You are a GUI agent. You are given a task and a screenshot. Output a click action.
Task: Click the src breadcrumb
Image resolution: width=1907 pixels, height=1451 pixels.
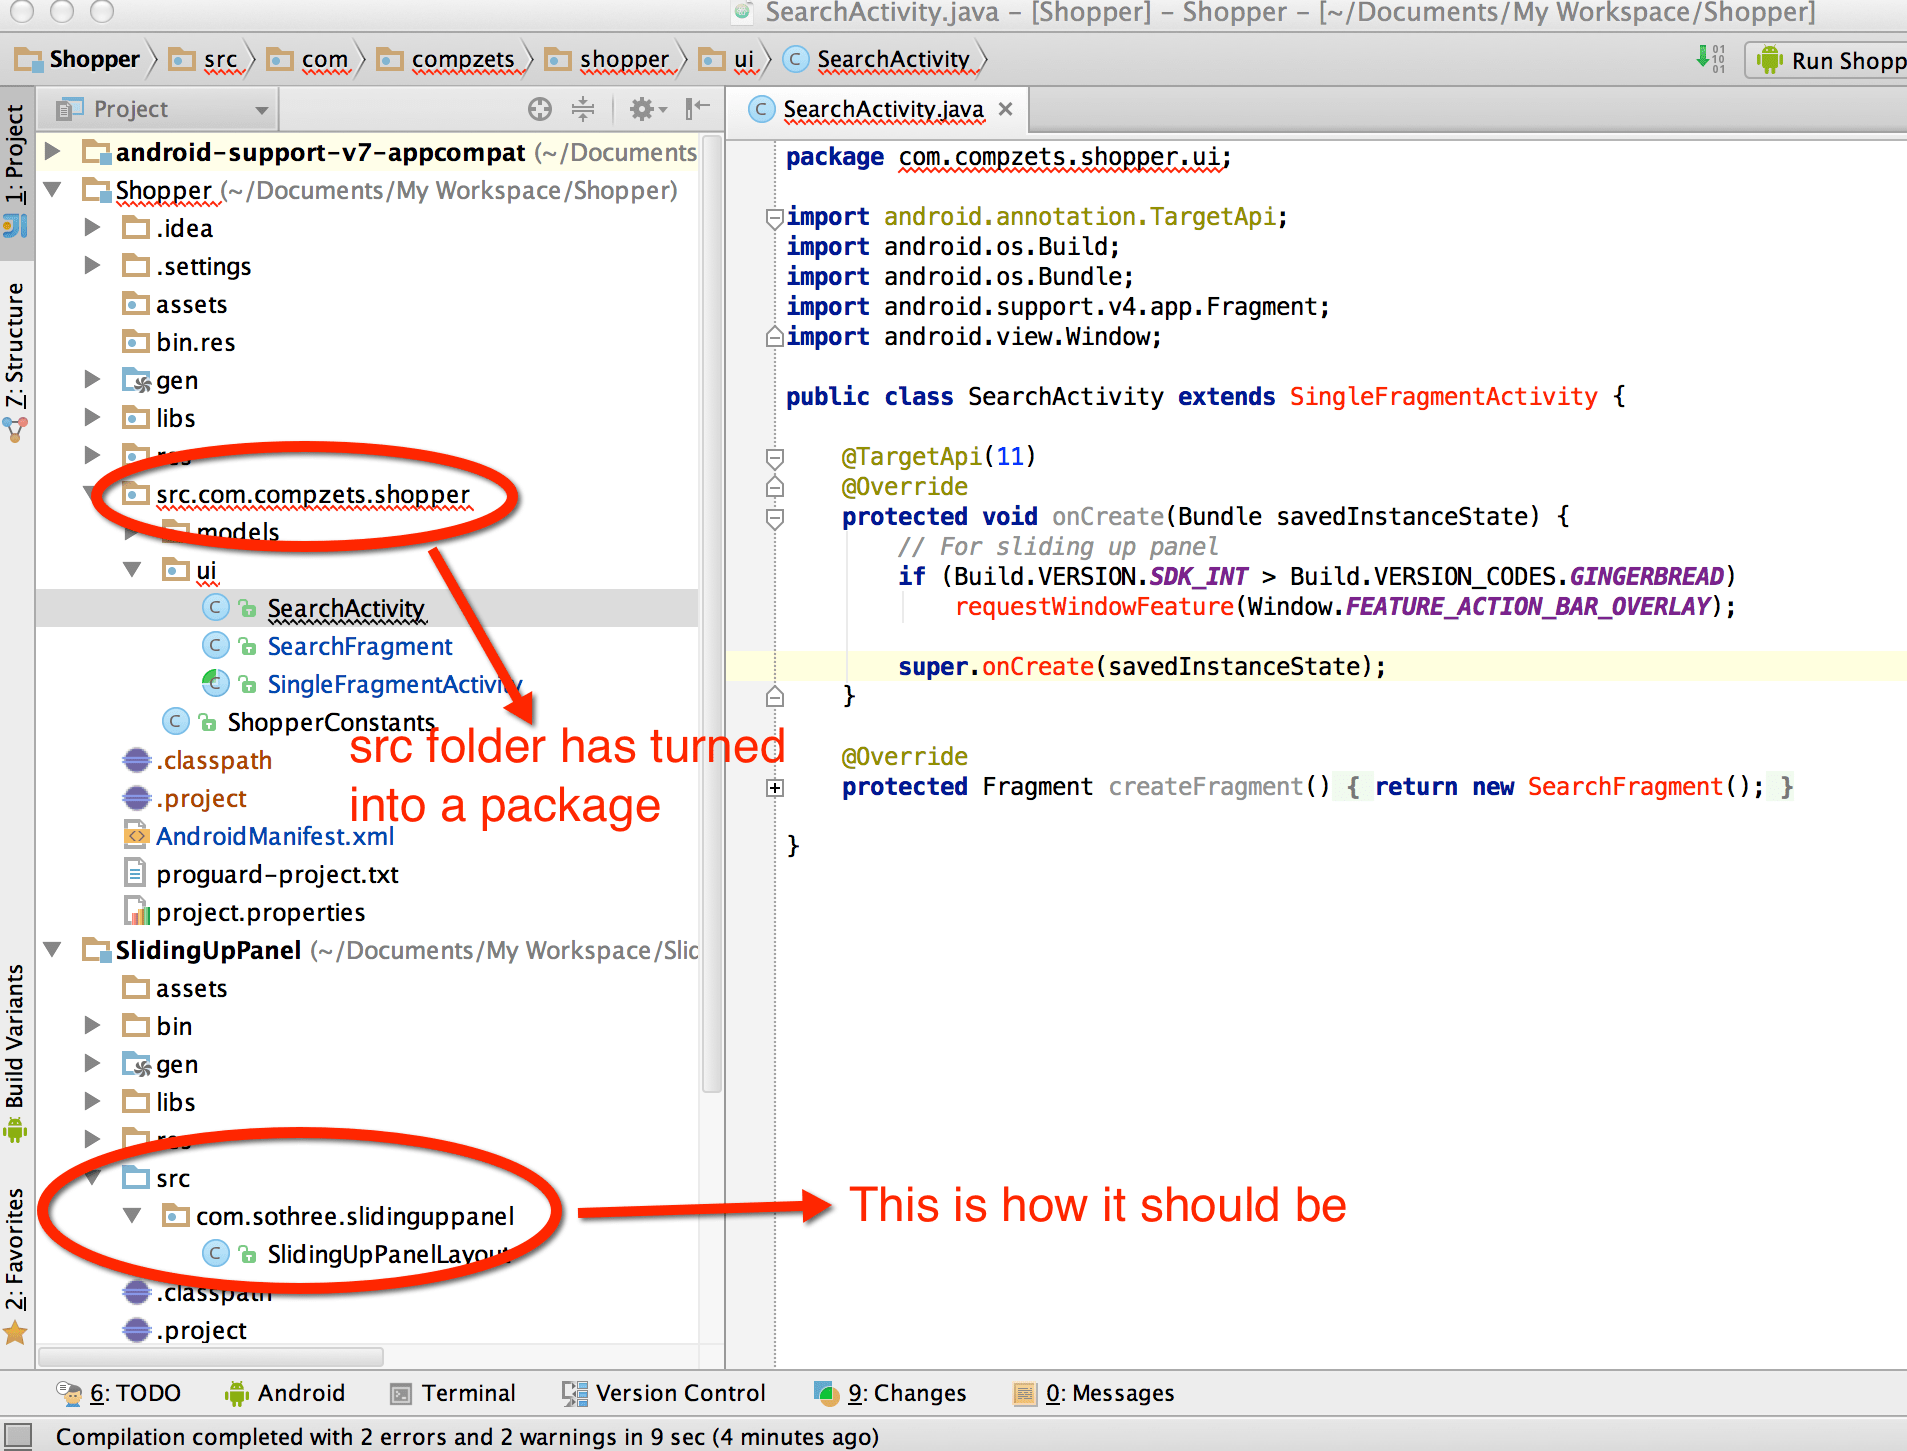(x=205, y=59)
